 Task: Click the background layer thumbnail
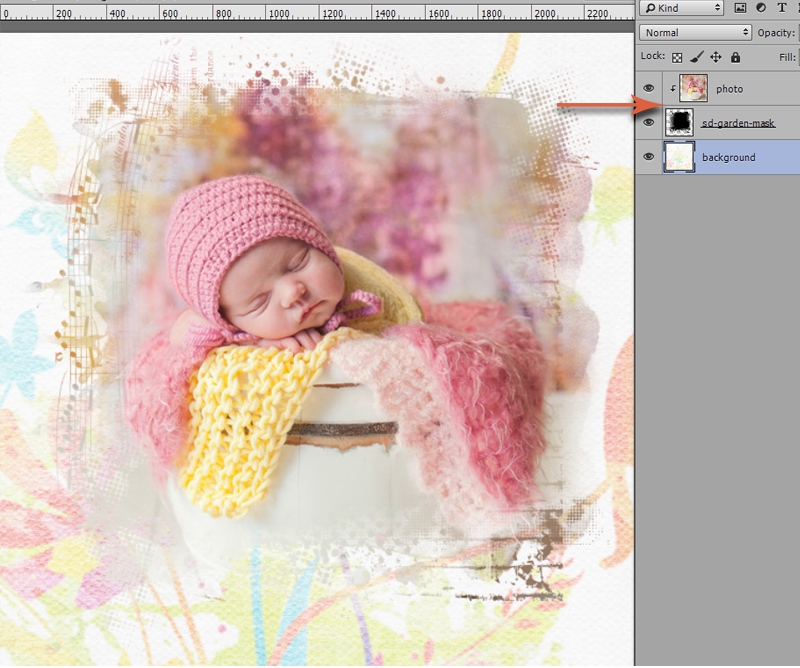pyautogui.click(x=679, y=157)
